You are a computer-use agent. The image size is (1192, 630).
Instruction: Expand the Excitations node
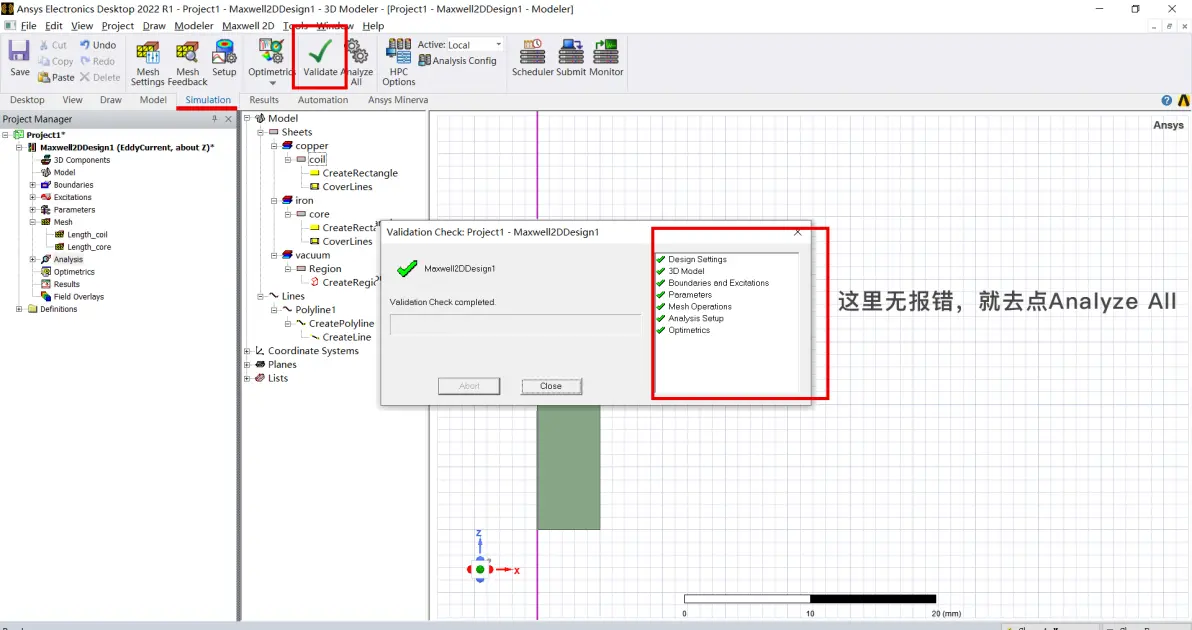click(x=33, y=197)
